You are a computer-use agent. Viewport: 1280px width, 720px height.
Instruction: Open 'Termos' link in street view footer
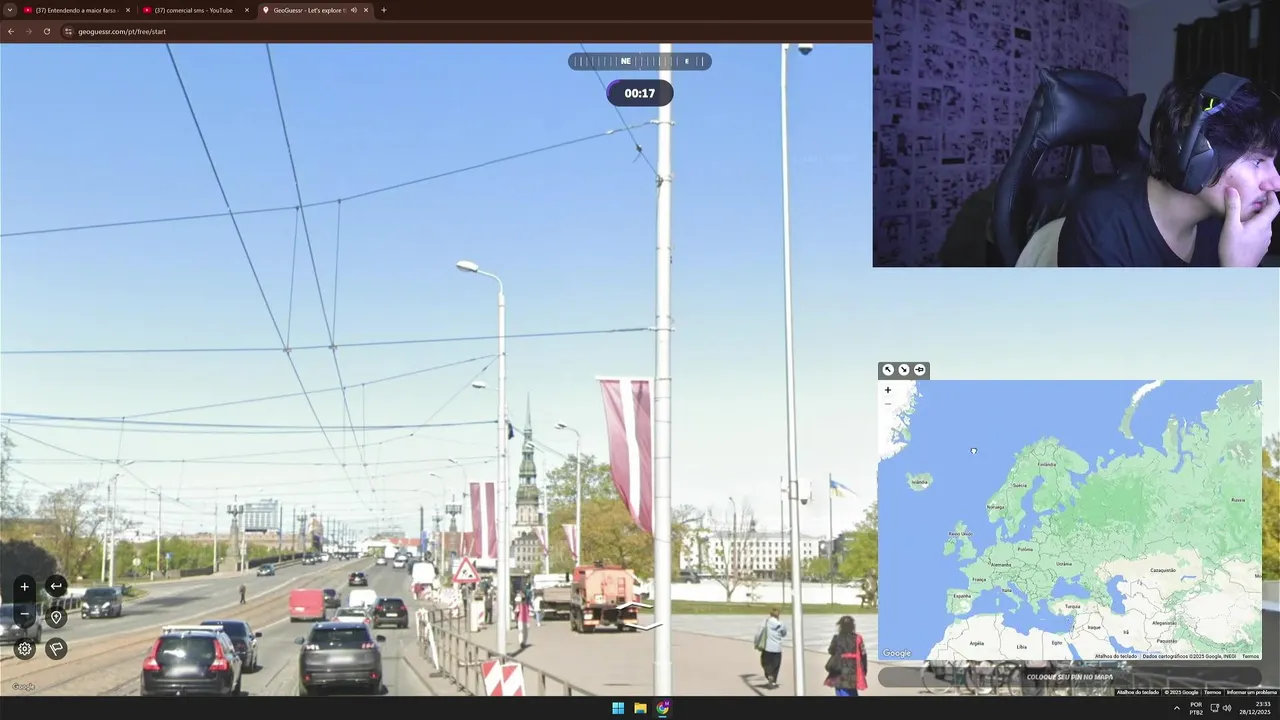click(1213, 692)
